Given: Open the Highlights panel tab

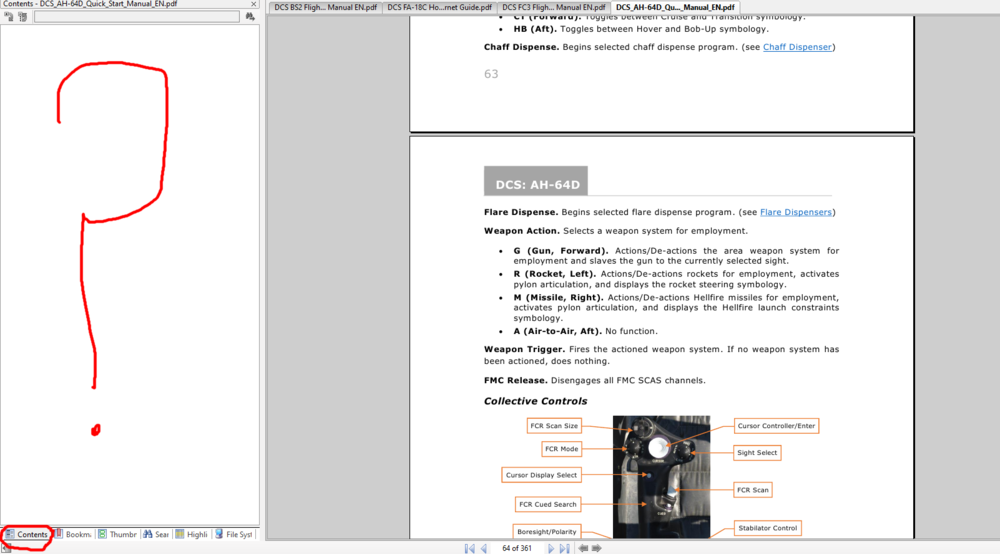Looking at the screenshot, I should point(192,534).
